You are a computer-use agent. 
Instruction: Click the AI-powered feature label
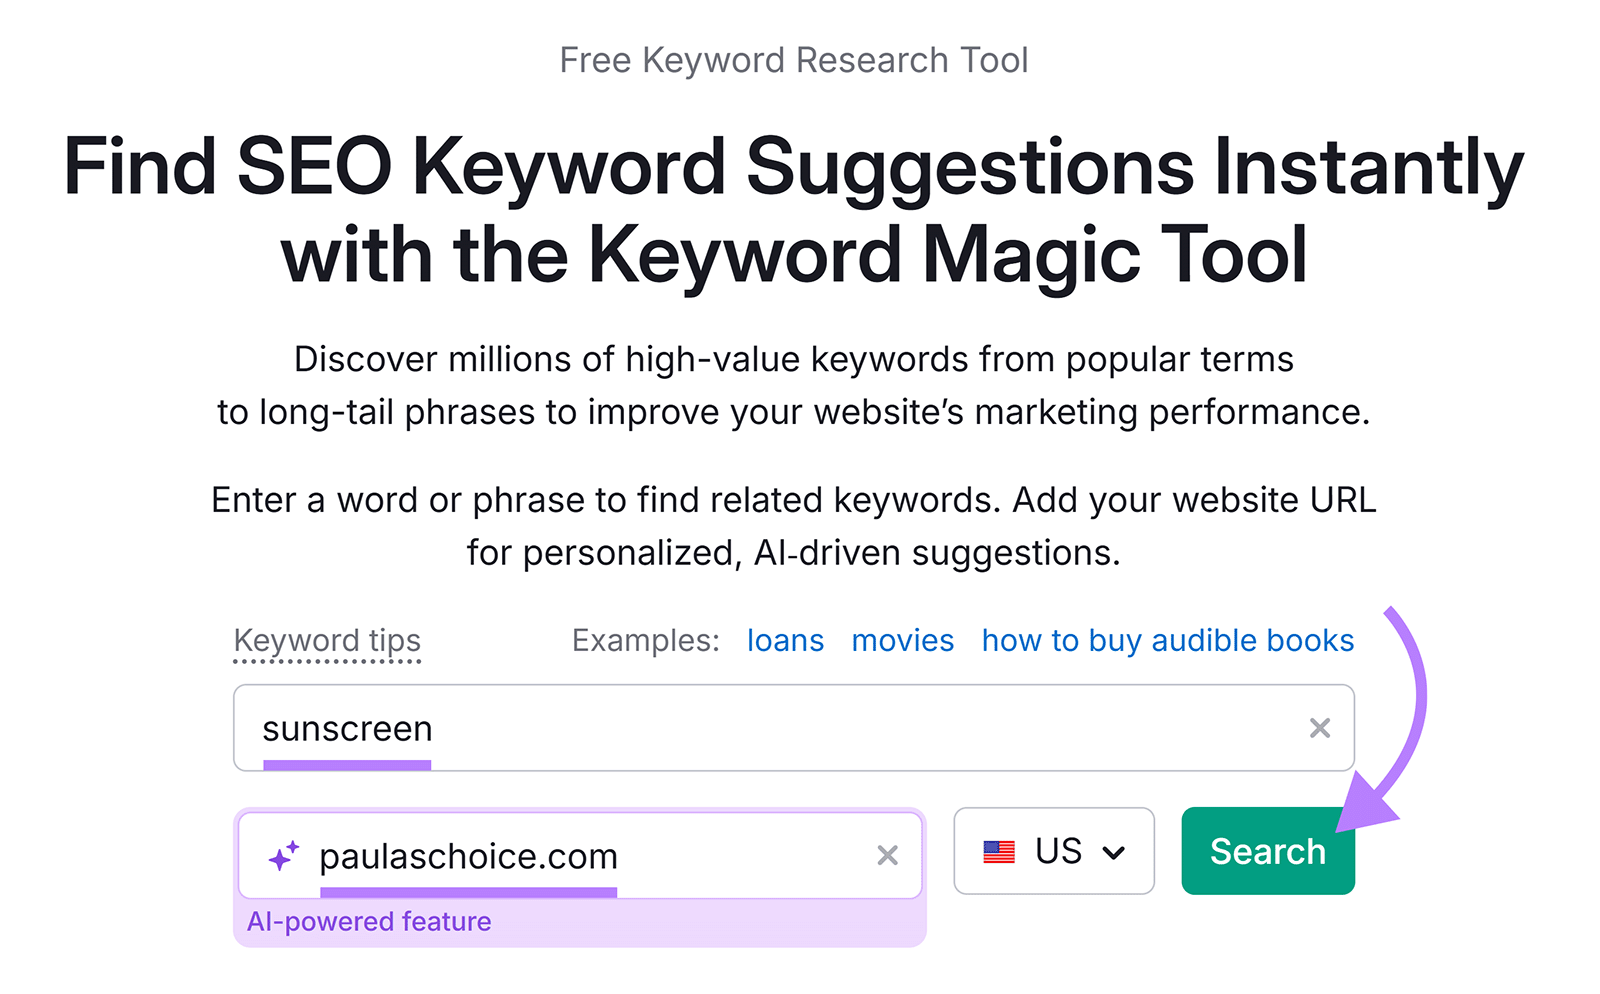pos(370,921)
